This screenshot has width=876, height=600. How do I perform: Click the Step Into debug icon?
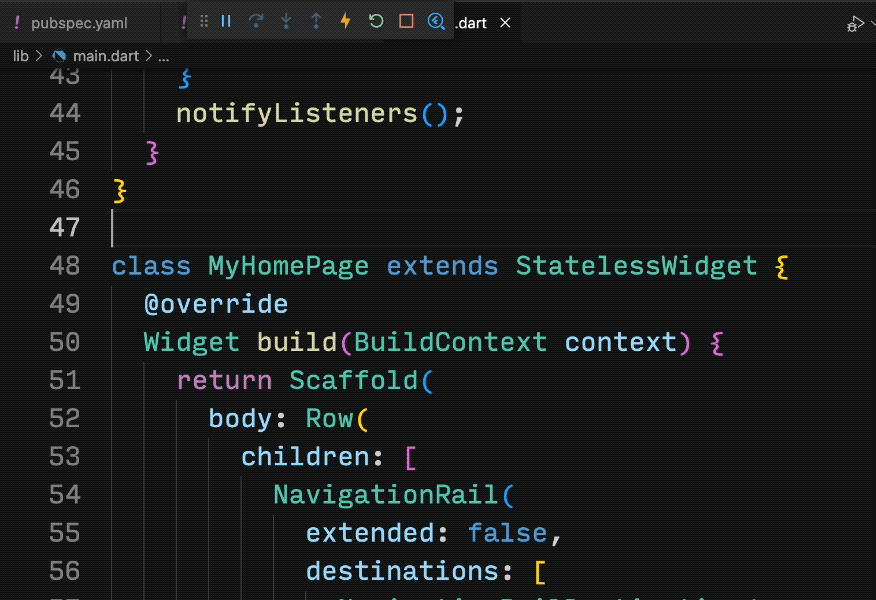tap(286, 21)
